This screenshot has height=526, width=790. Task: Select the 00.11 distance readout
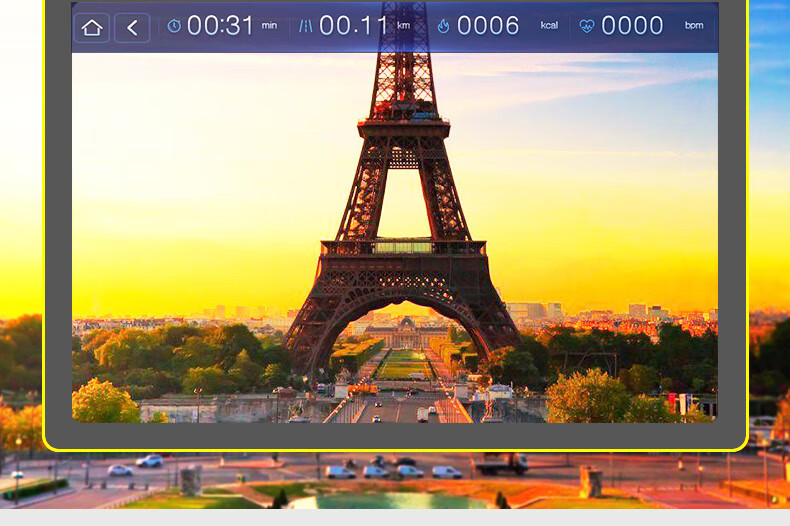(x=351, y=26)
